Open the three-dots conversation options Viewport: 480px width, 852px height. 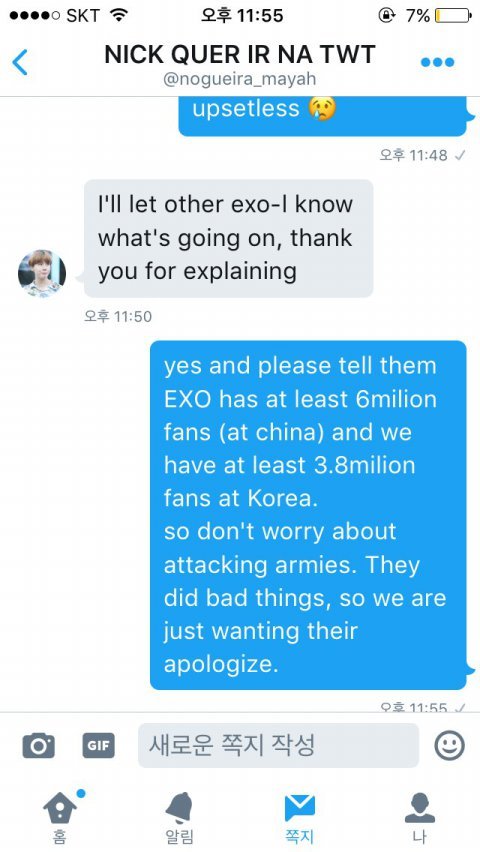[438, 62]
